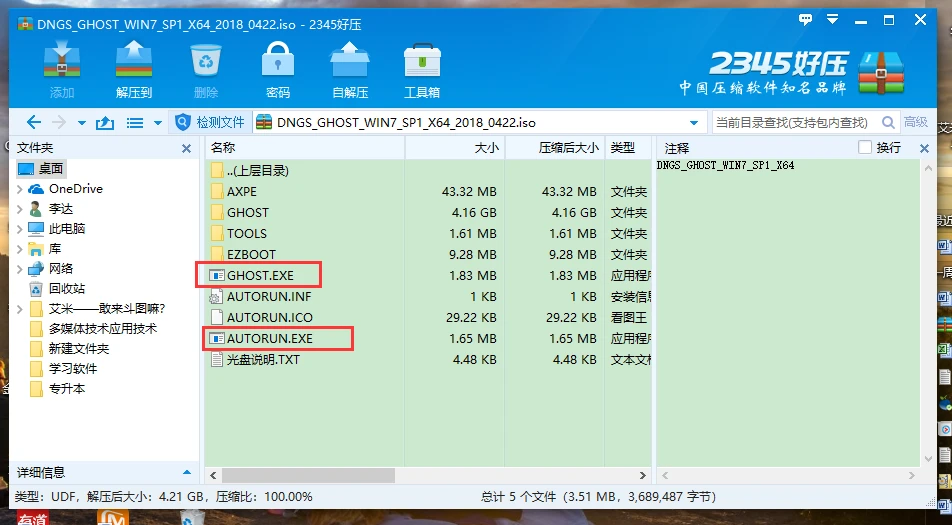Expand the 此电脑 tree node

click(21, 229)
